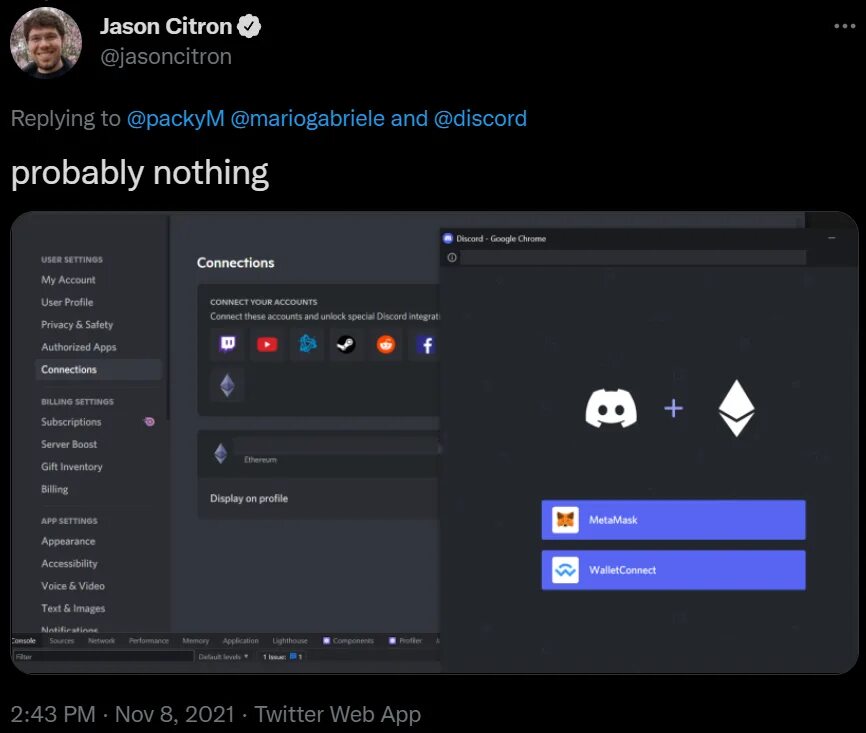Open the Default levels dropdown
This screenshot has height=733, width=866.
(223, 657)
